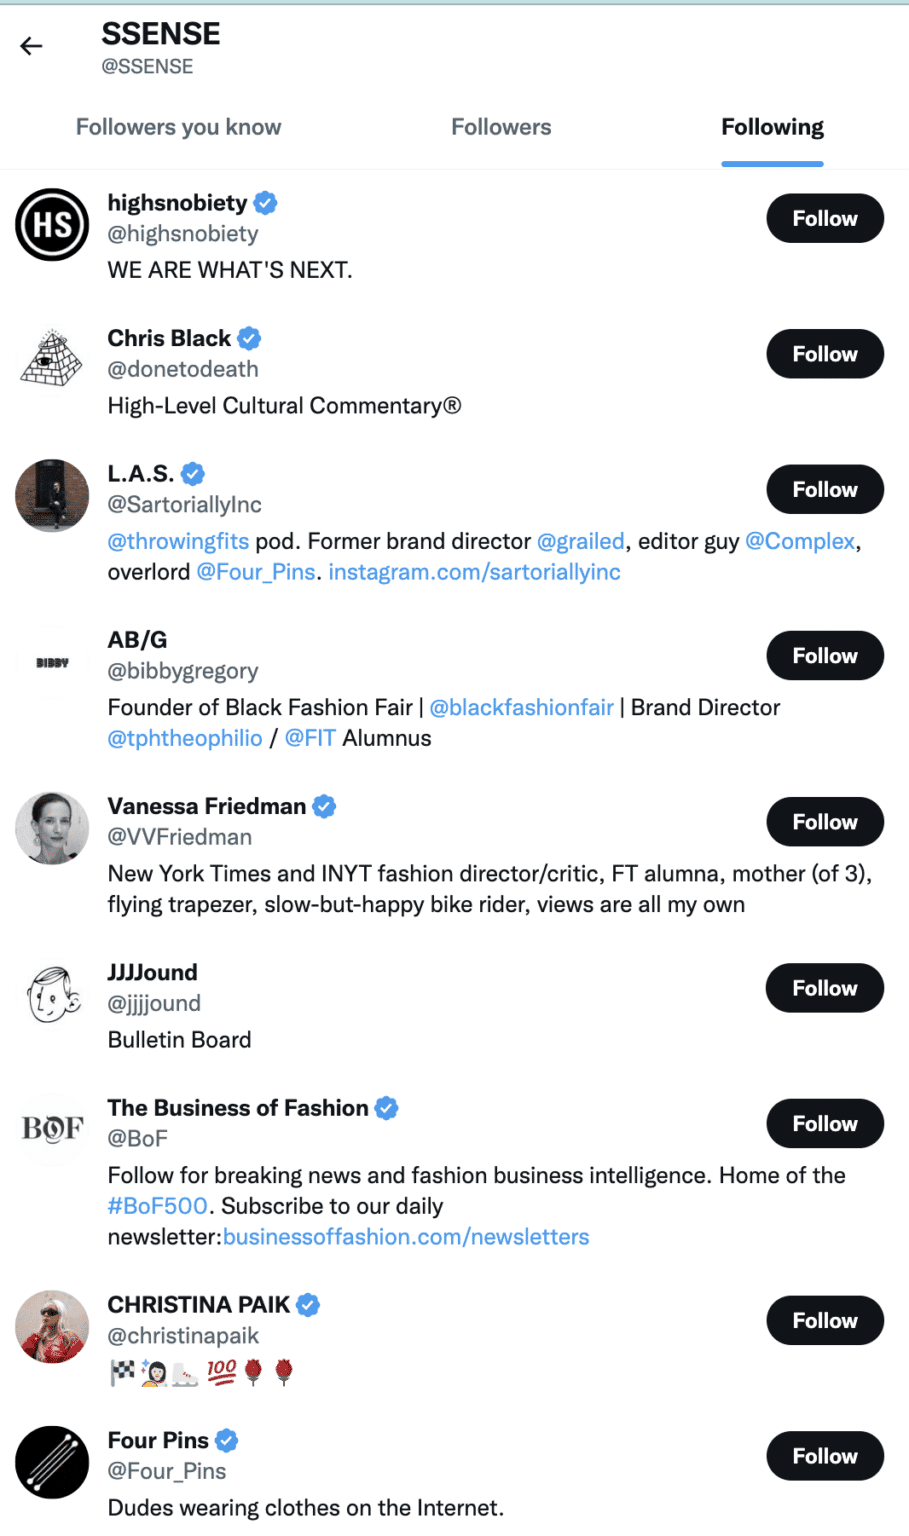Open the businessoffashion.com/newsletters link
The height and width of the screenshot is (1536, 909).
click(406, 1237)
